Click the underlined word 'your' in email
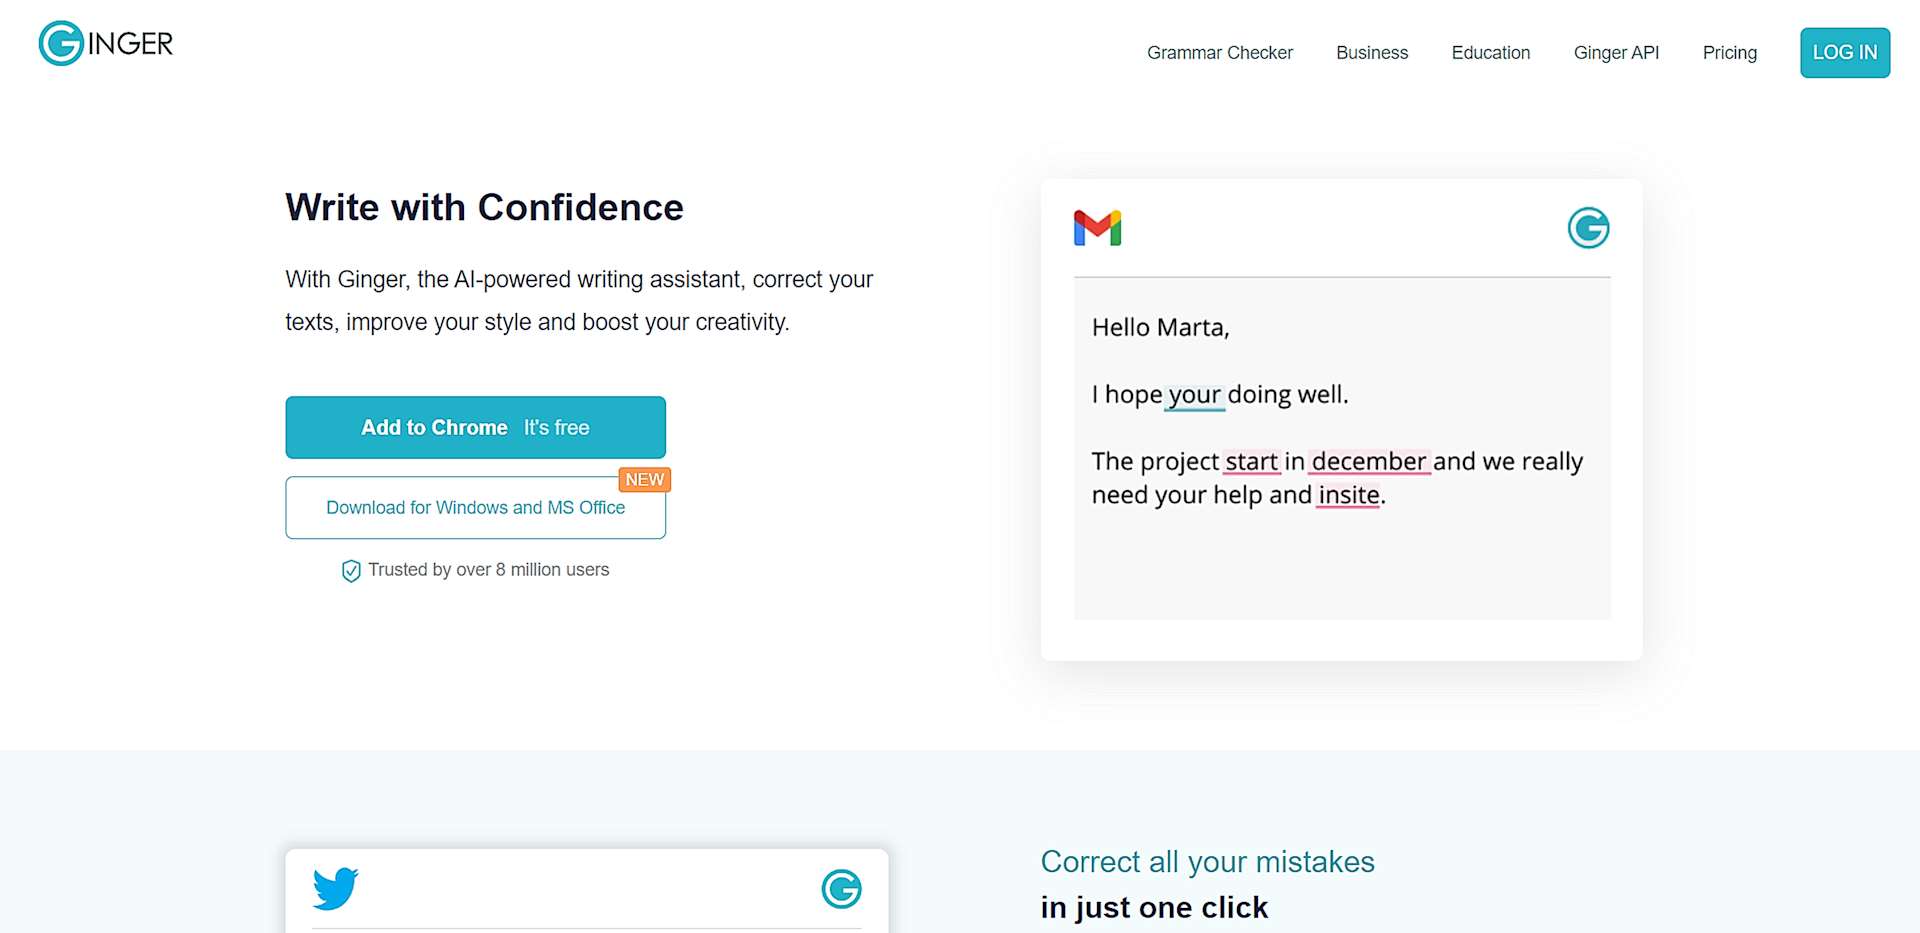The image size is (1920, 933). tap(1195, 395)
